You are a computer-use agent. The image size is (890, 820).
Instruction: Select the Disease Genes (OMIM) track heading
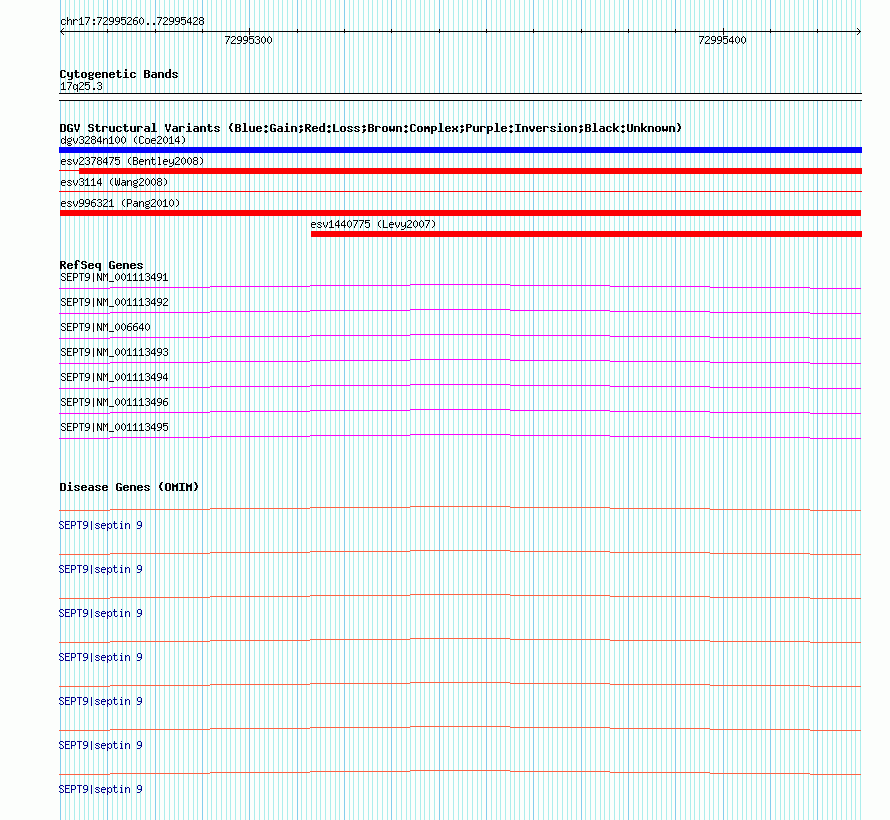(129, 487)
